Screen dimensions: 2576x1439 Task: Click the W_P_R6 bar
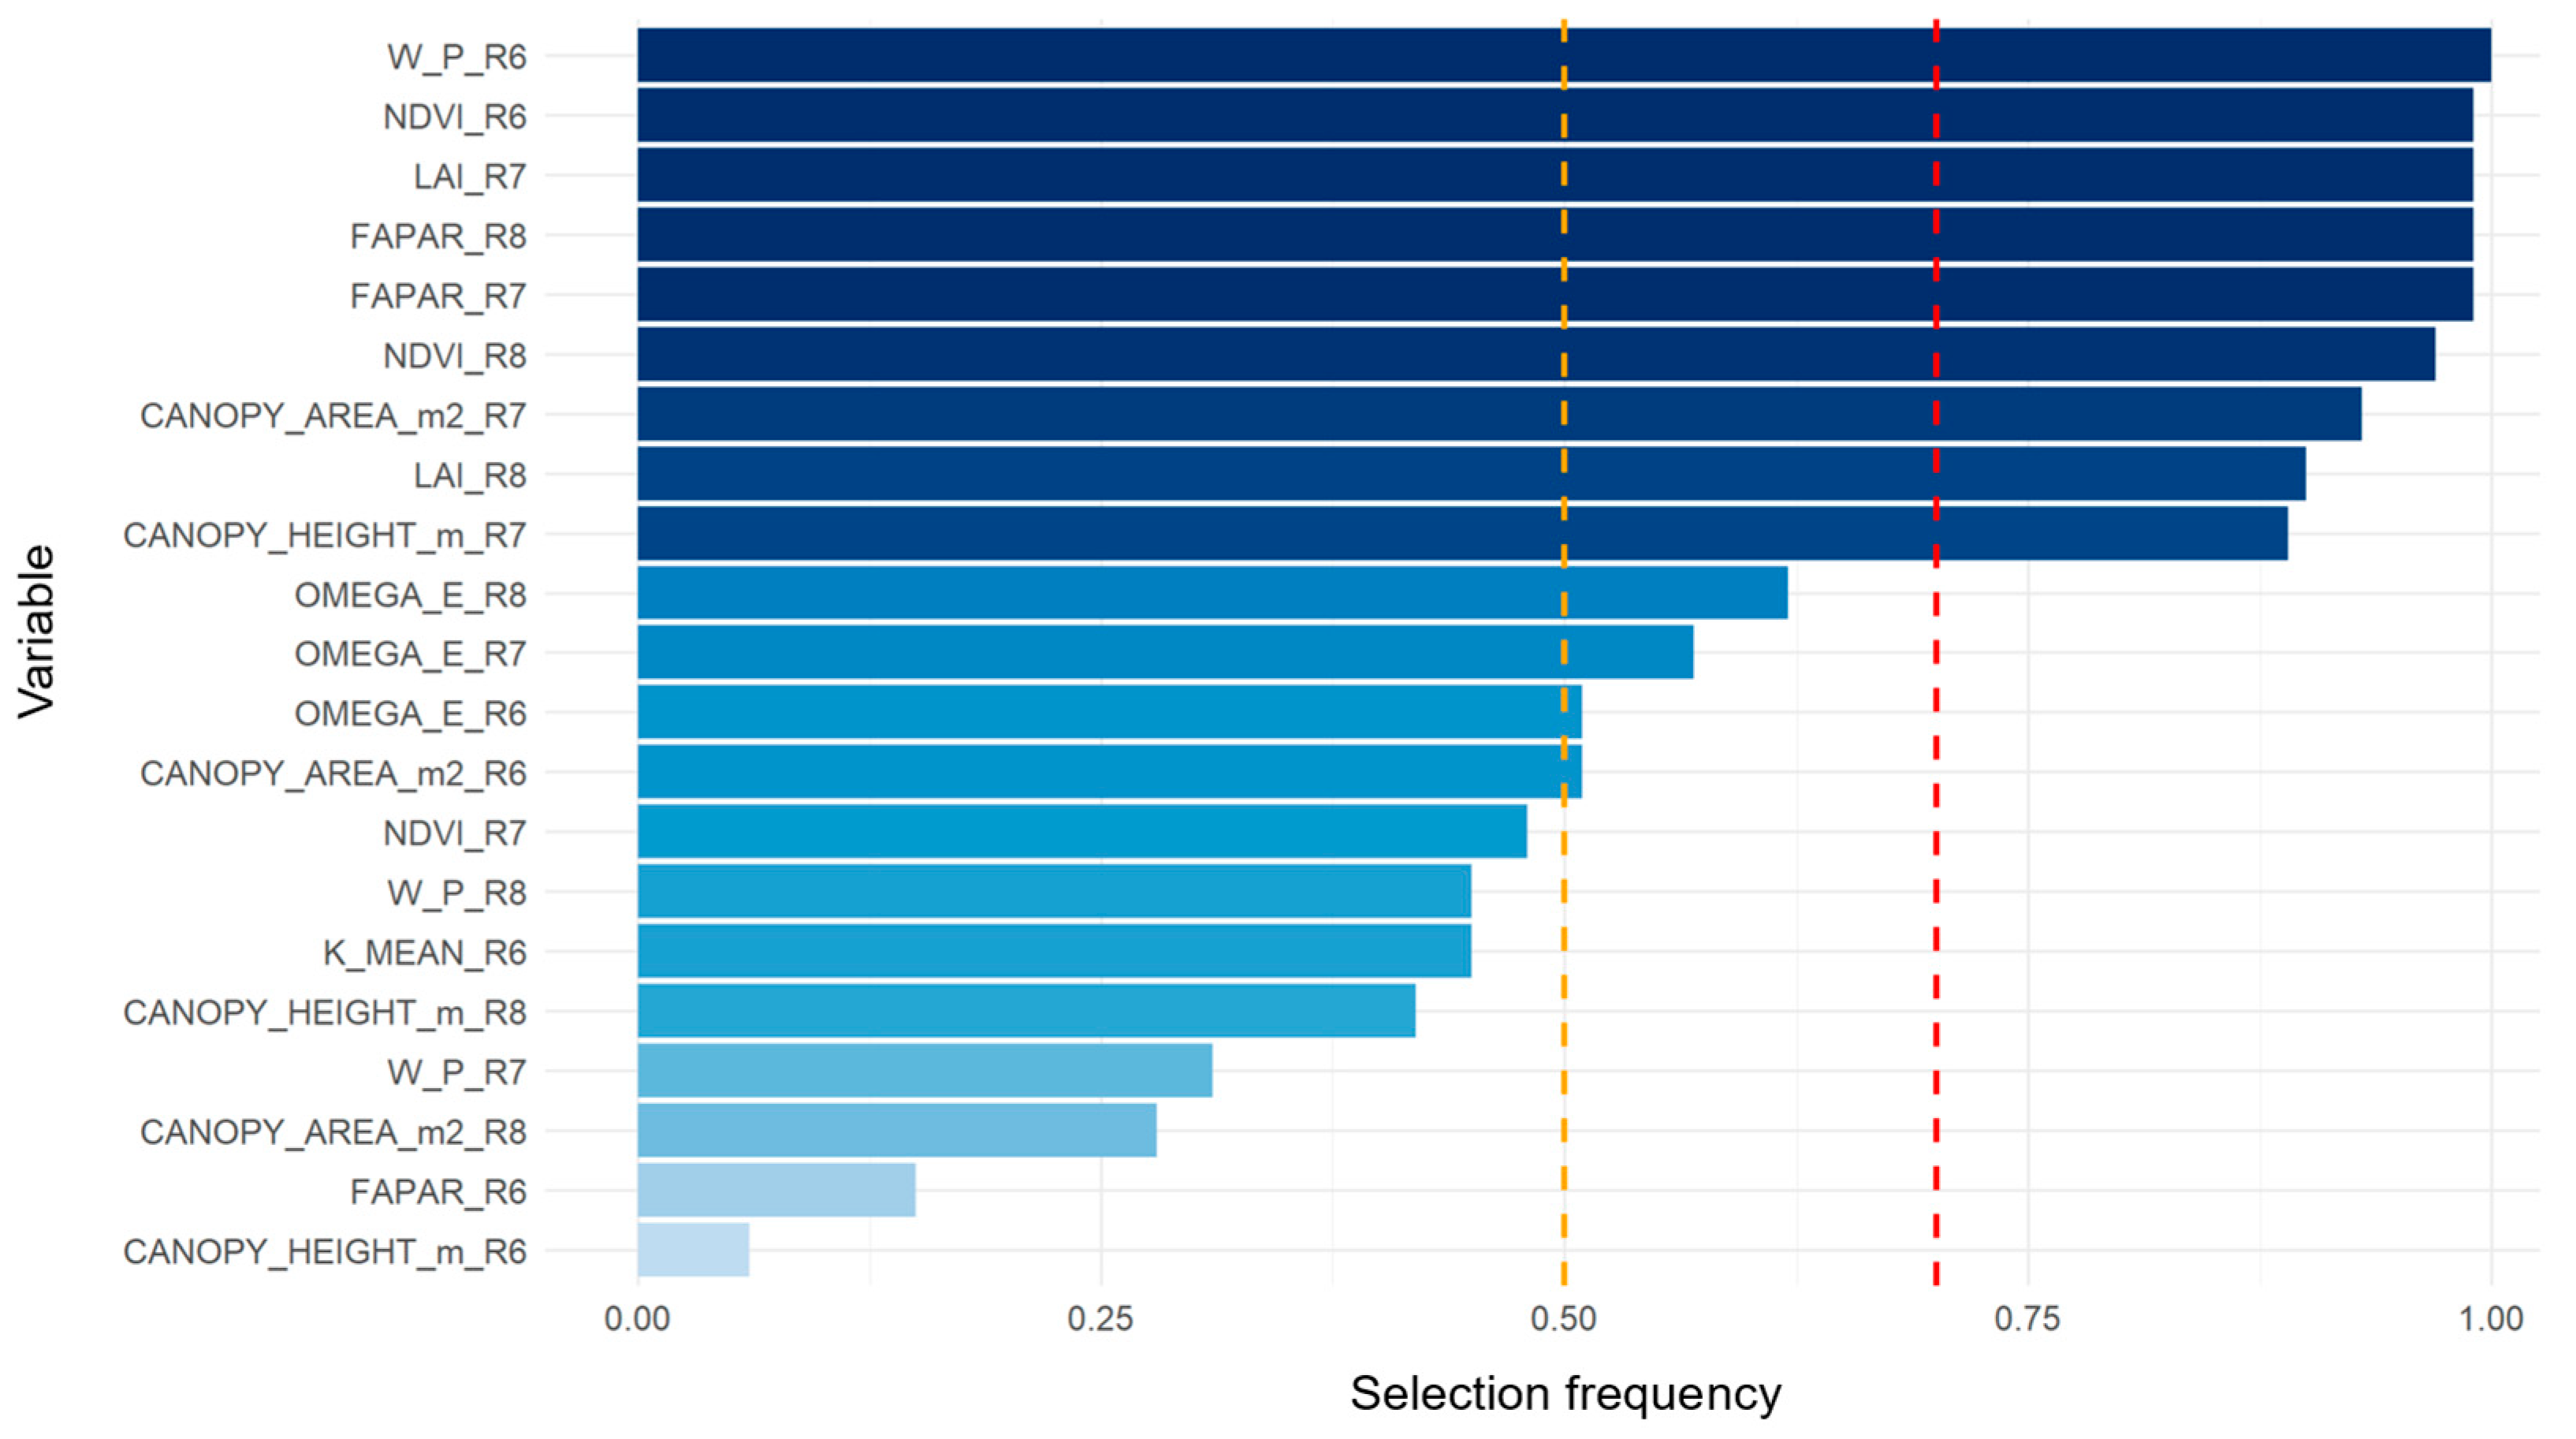pos(1563,55)
